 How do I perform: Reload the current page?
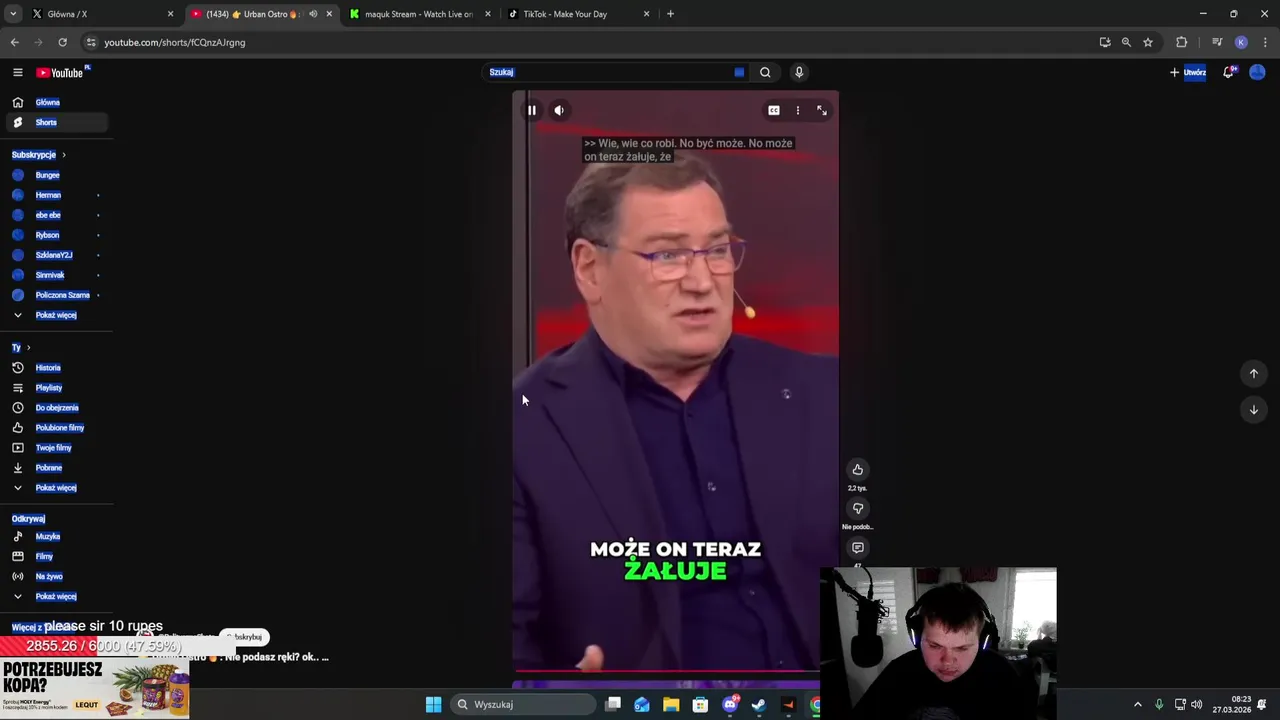(x=62, y=42)
